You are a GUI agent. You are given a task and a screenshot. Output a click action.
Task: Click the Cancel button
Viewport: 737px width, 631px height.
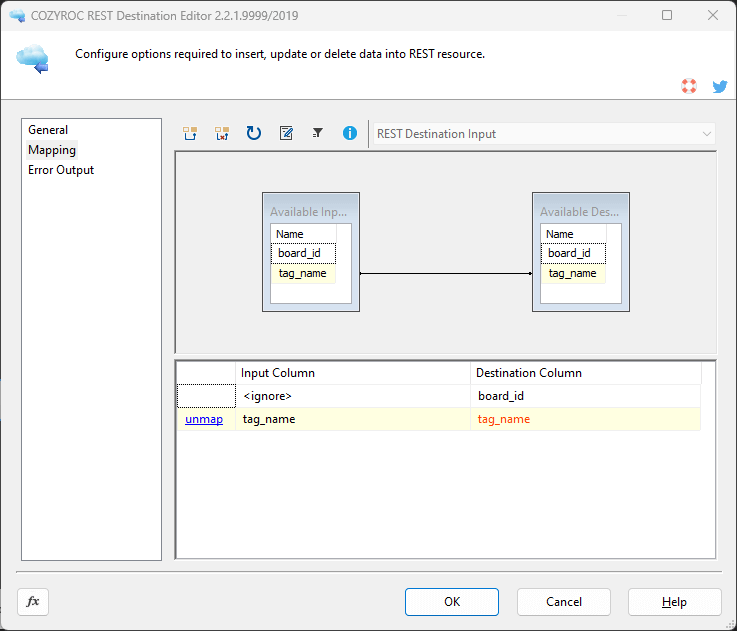coord(564,601)
